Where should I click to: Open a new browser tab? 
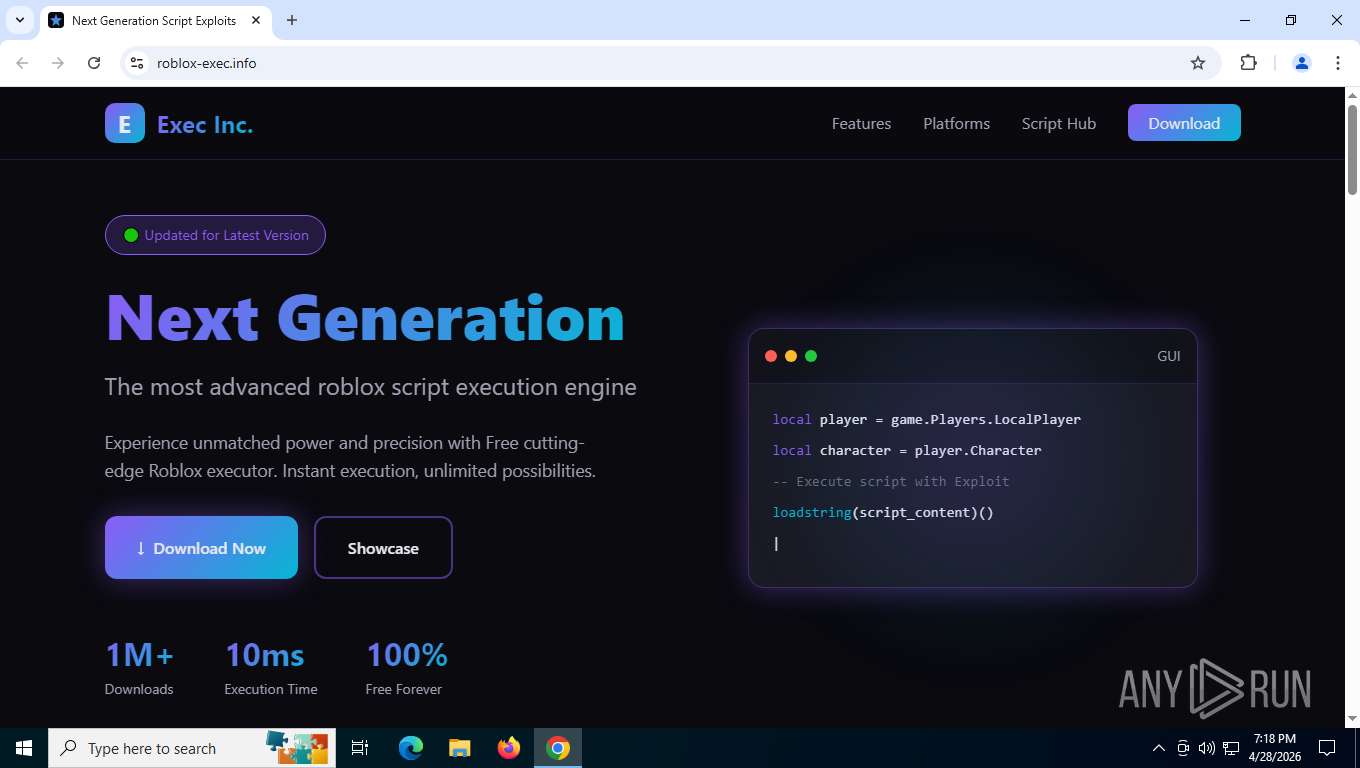click(x=292, y=20)
